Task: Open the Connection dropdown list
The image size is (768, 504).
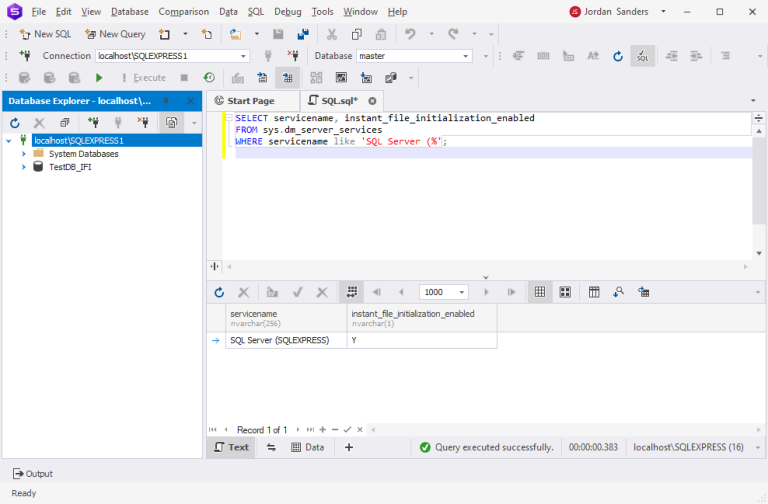Action: [x=242, y=56]
